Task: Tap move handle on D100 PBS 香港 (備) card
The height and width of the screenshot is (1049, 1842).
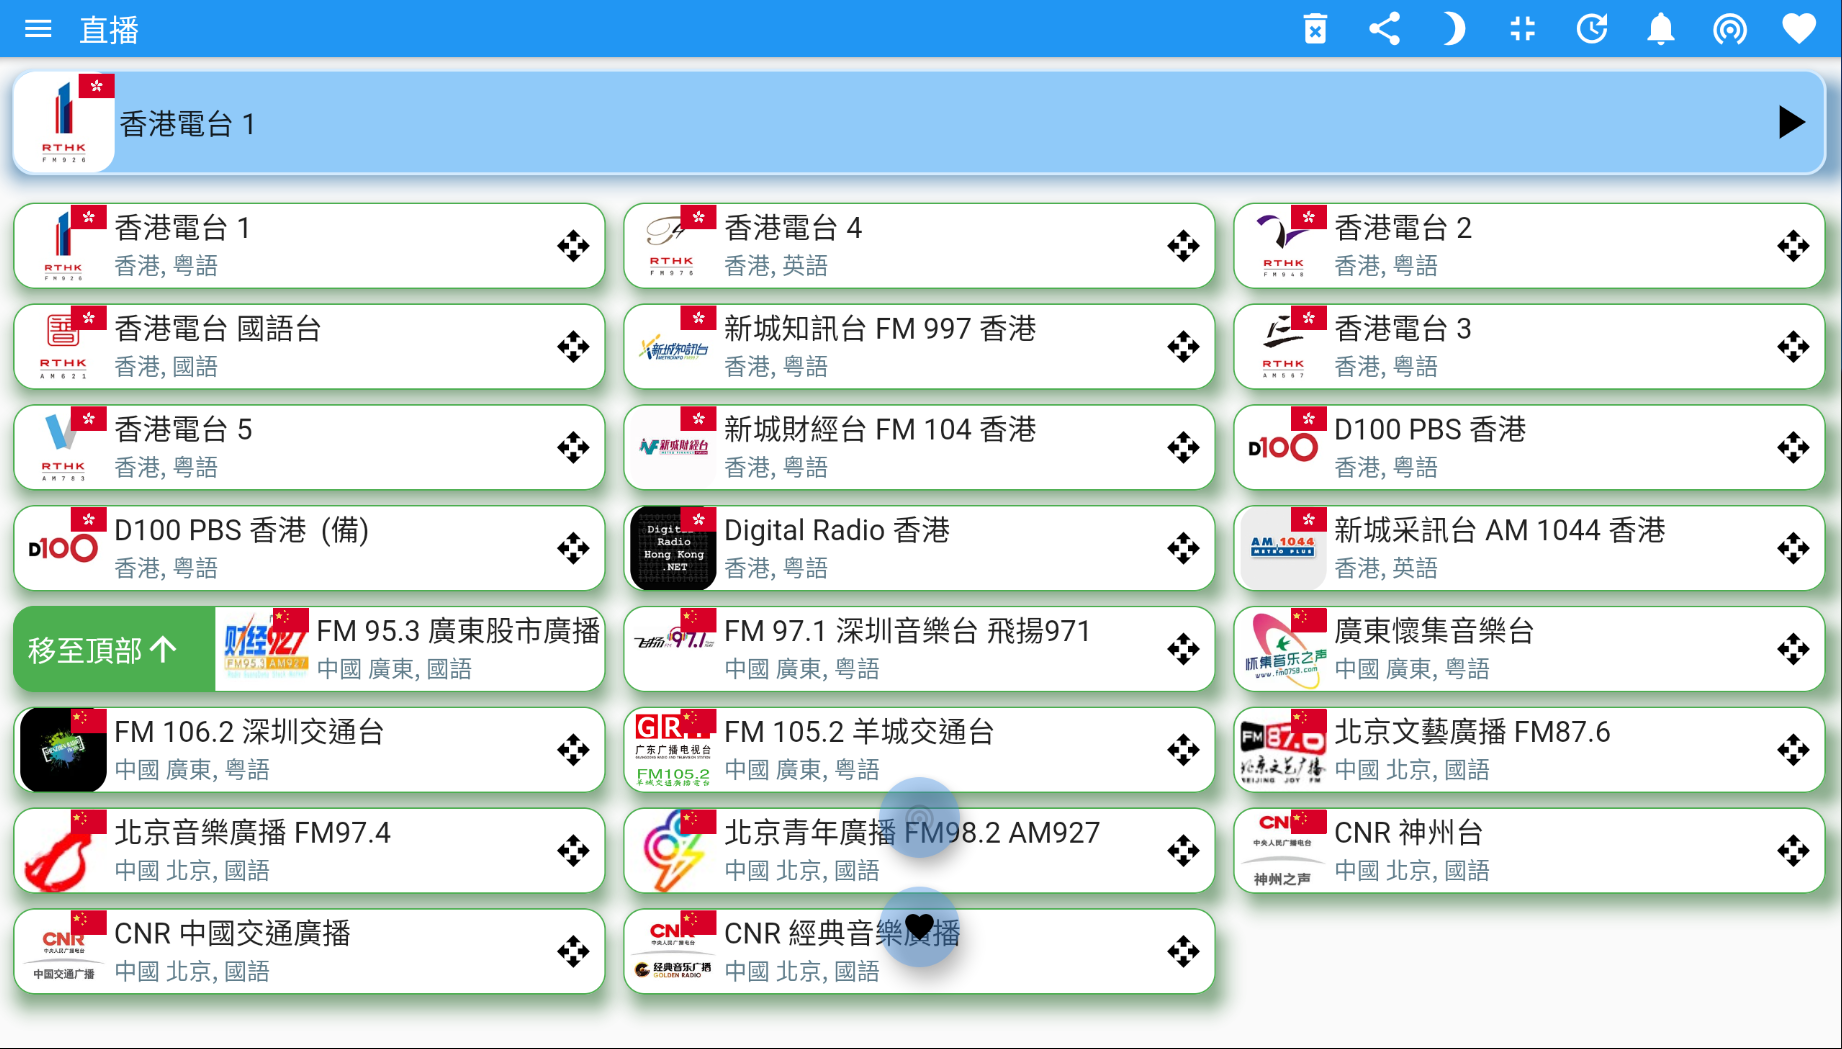Action: [x=573, y=548]
